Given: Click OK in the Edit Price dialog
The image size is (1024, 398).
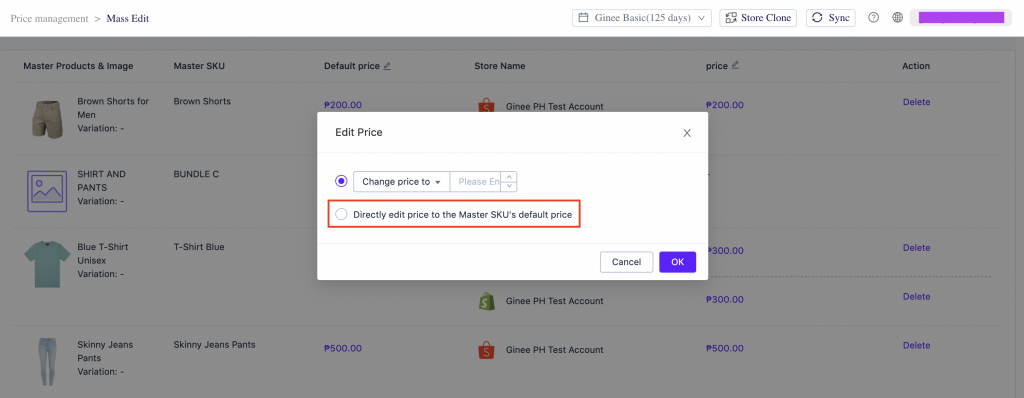Looking at the screenshot, I should (x=677, y=262).
